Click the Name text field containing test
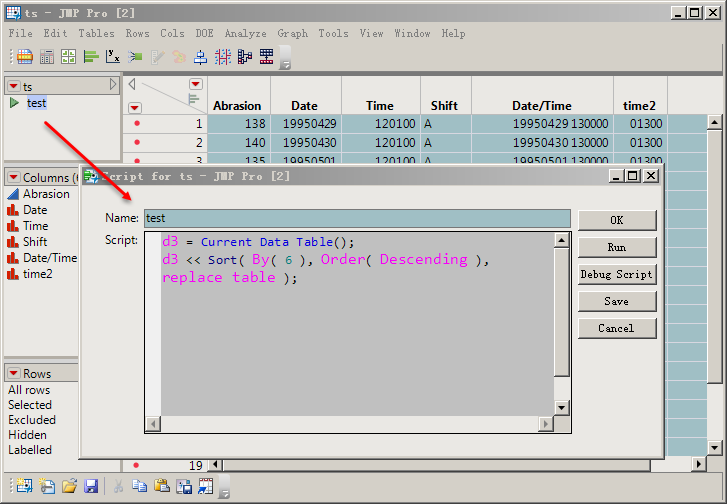This screenshot has height=504, width=727. tap(357, 218)
